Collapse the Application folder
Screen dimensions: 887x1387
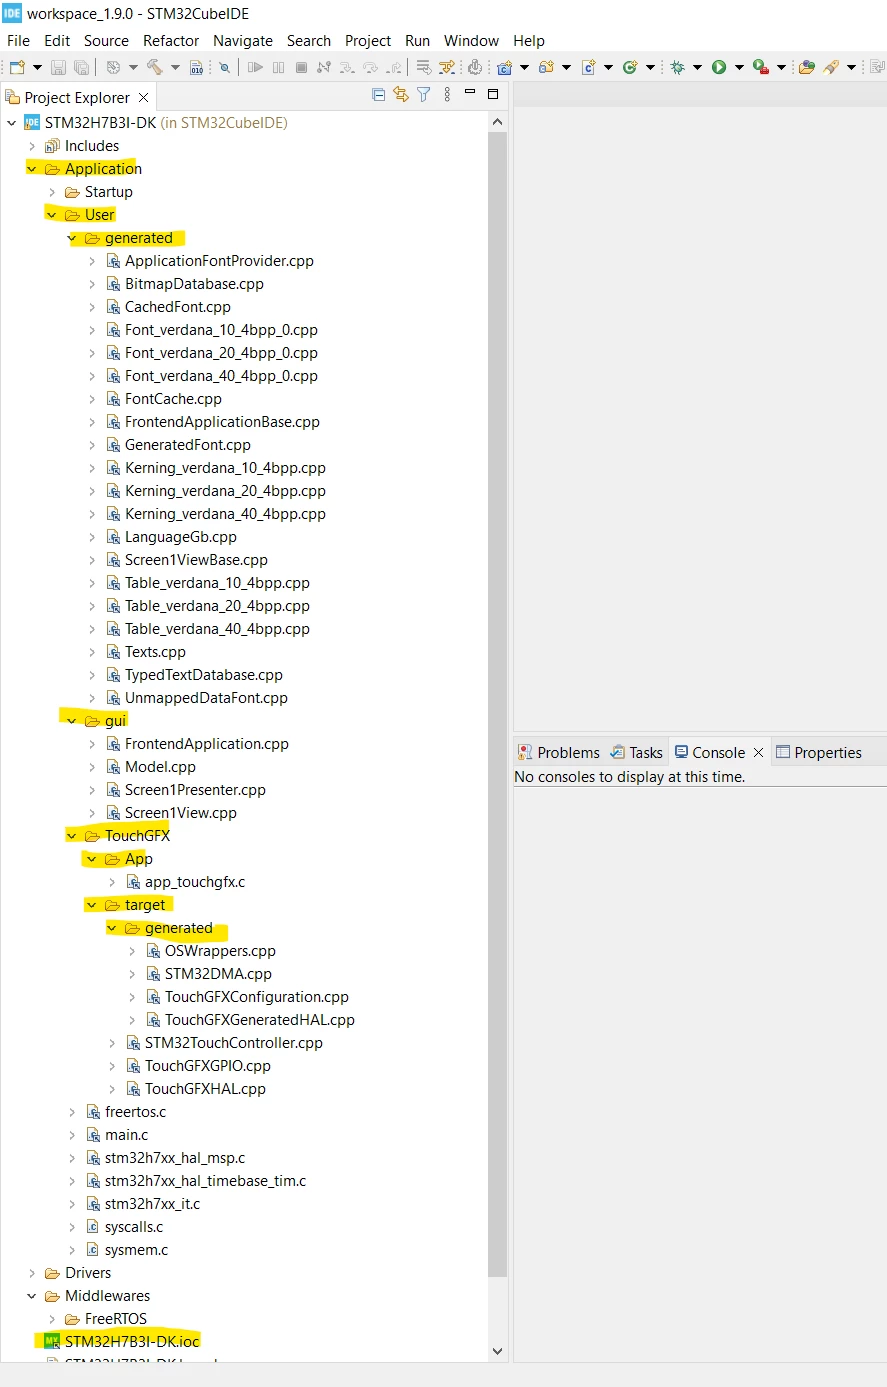click(32, 169)
